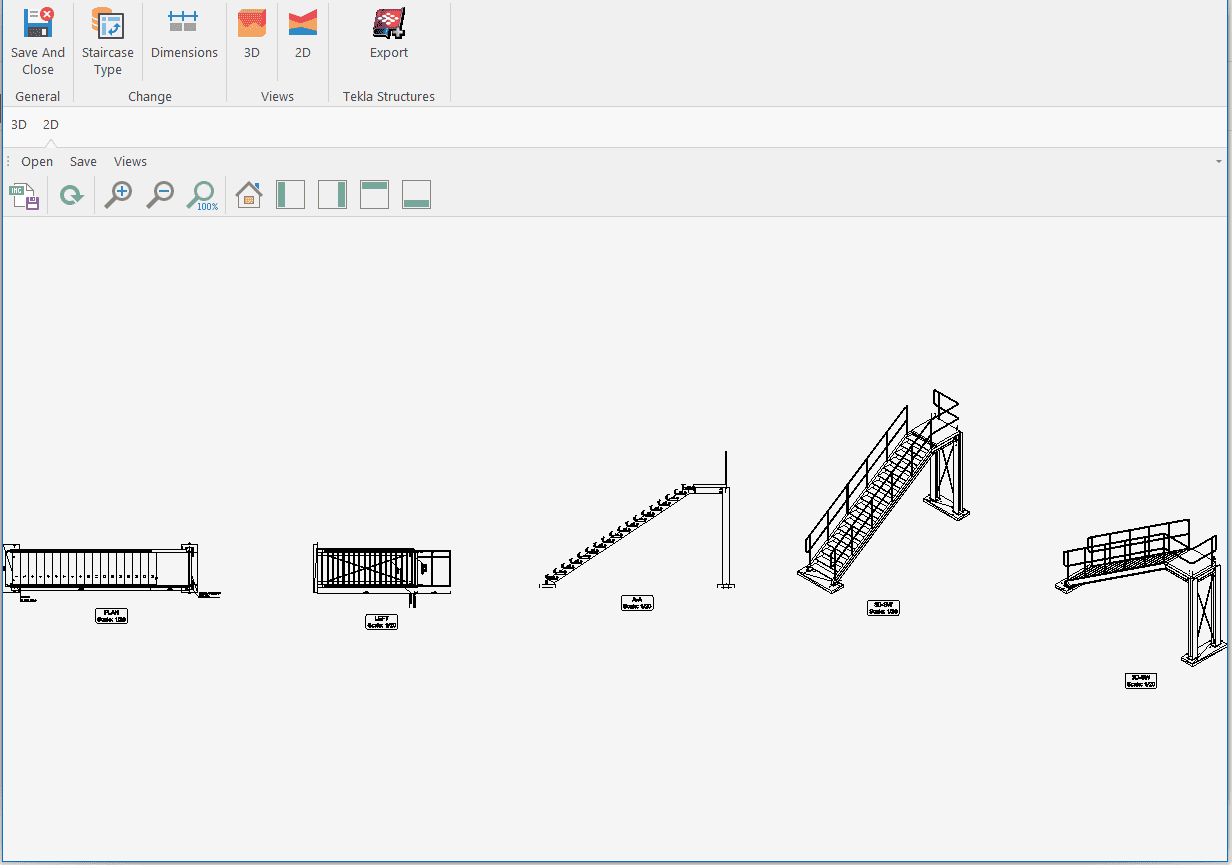The height and width of the screenshot is (865, 1232).
Task: Expand the toolbar options dropdown arrow
Action: pos(1218,162)
